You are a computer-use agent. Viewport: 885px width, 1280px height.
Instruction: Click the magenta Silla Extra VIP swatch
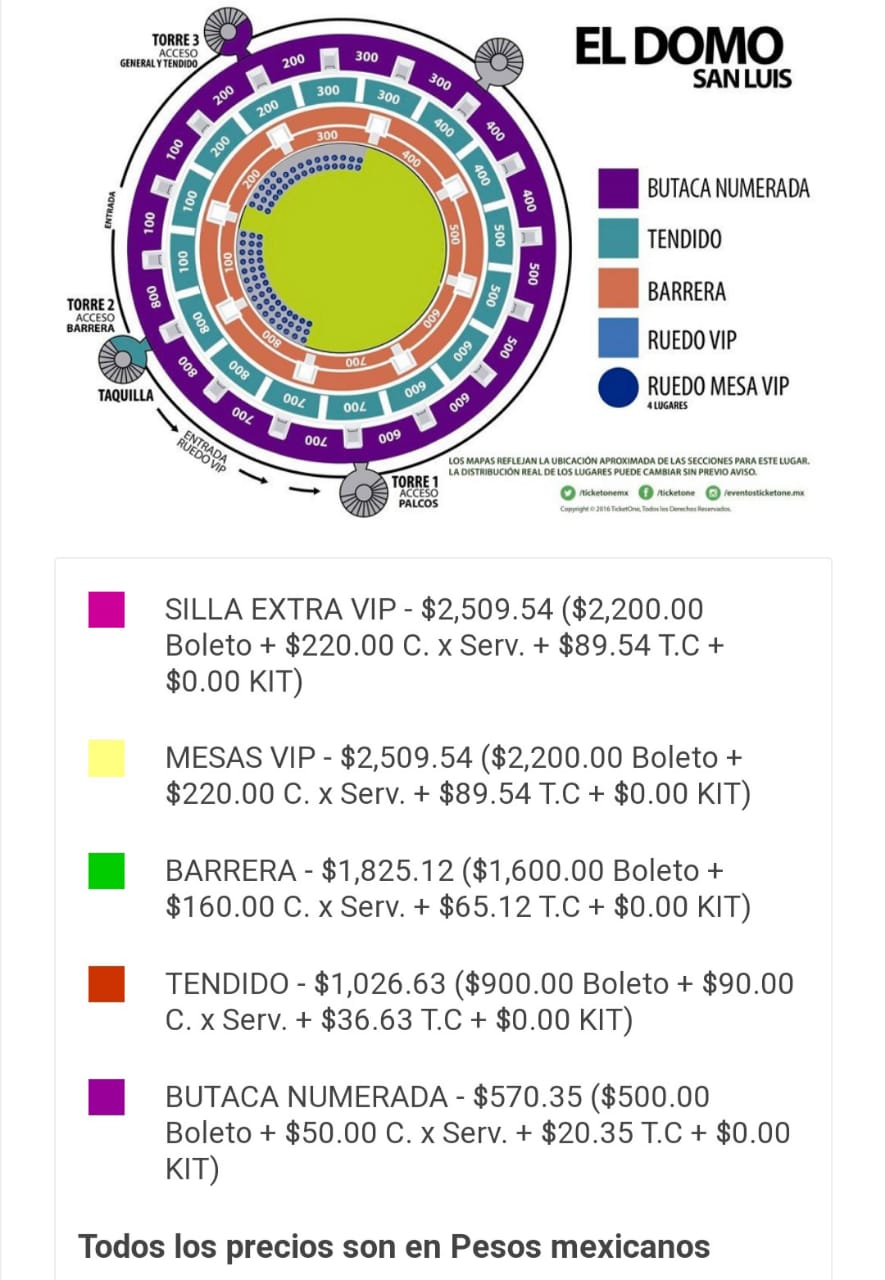(x=106, y=609)
